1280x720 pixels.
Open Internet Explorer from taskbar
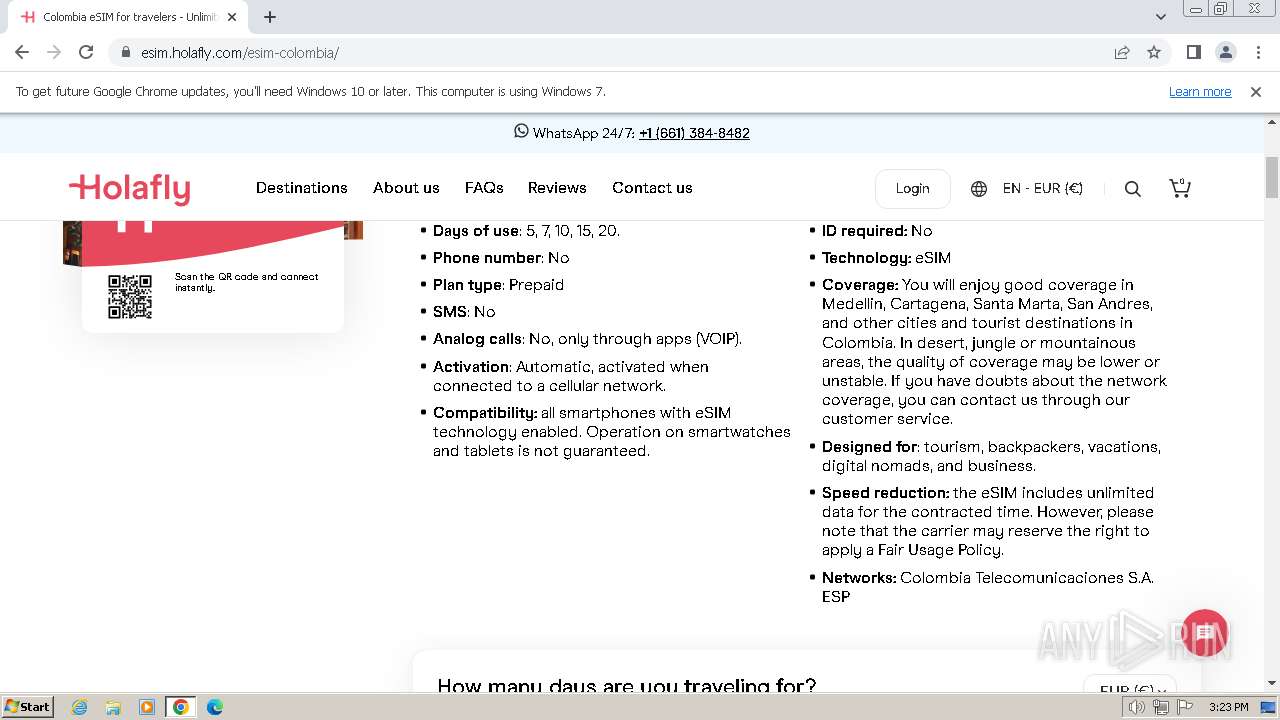pyautogui.click(x=80, y=707)
